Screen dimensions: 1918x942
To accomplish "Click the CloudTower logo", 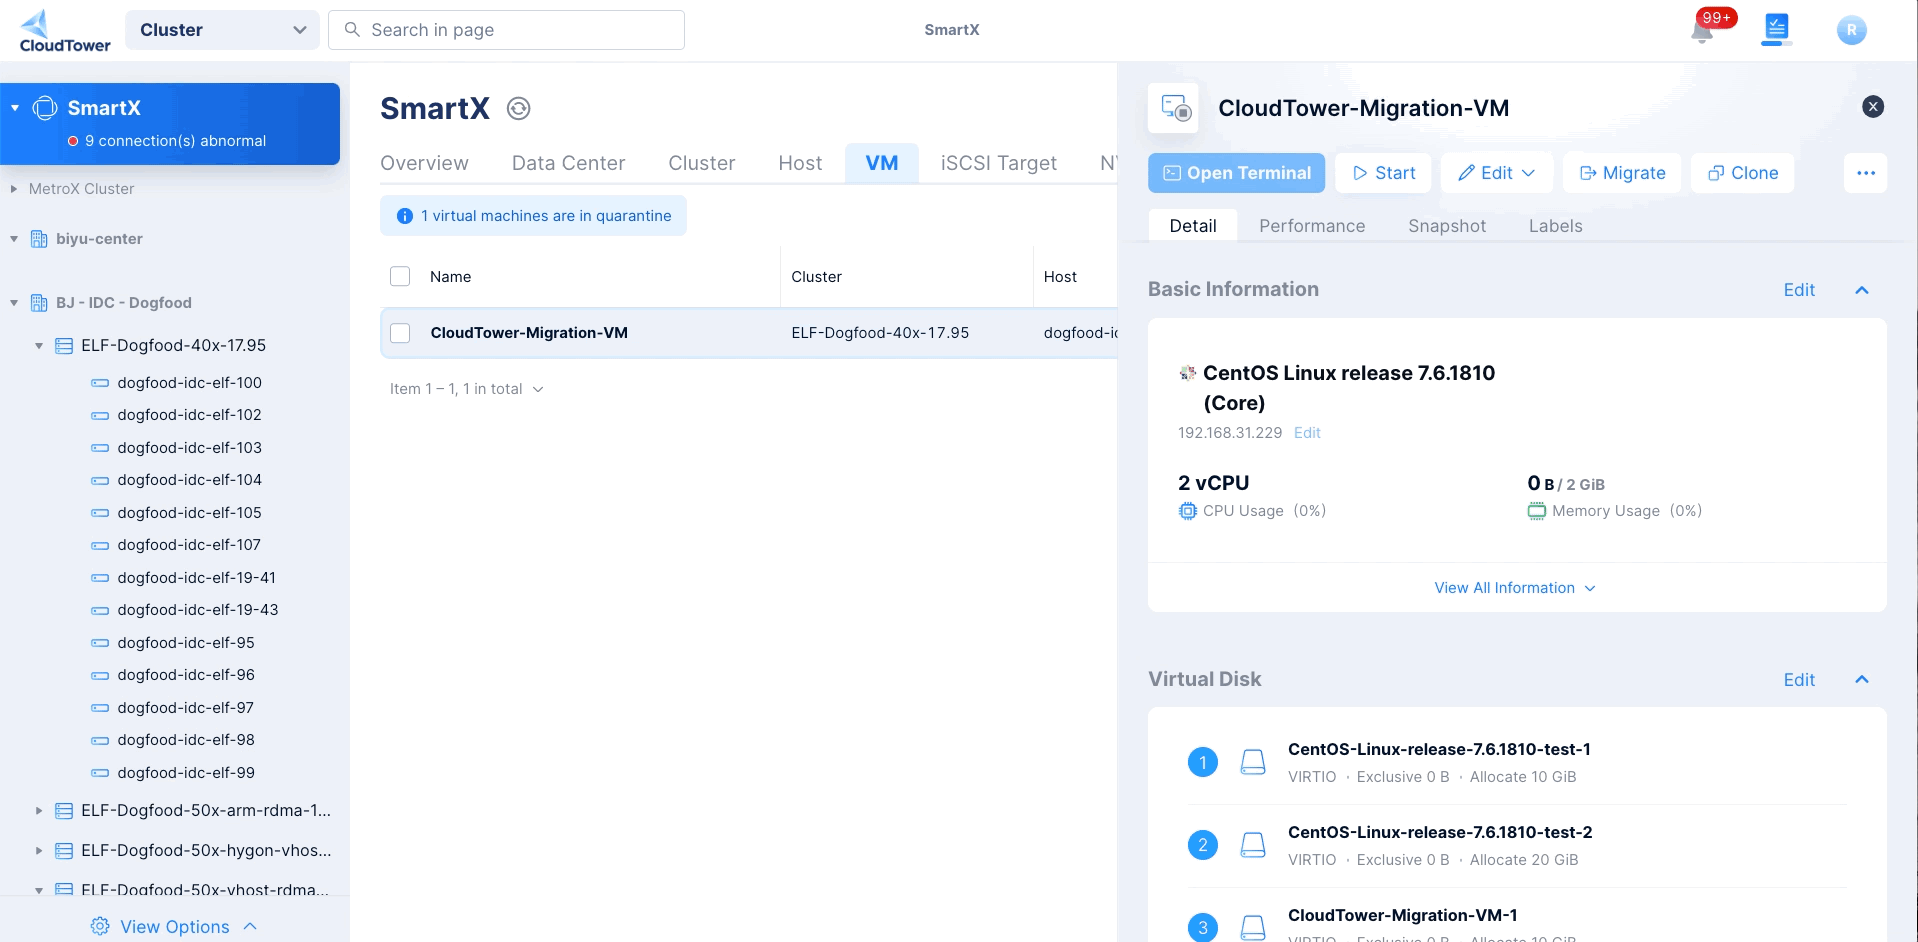I will (65, 31).
